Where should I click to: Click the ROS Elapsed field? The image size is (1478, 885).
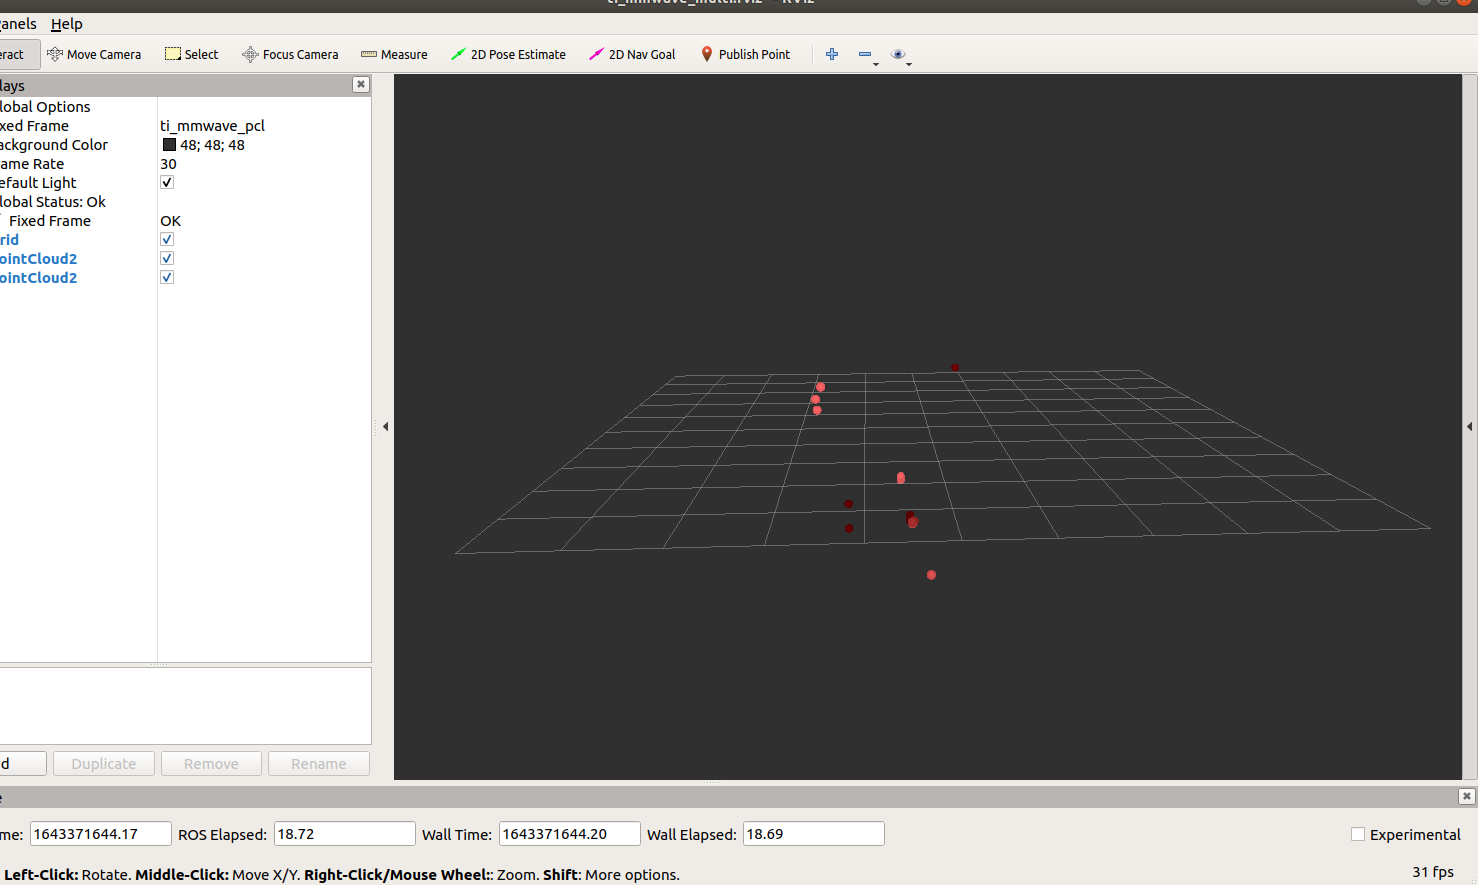pos(344,834)
